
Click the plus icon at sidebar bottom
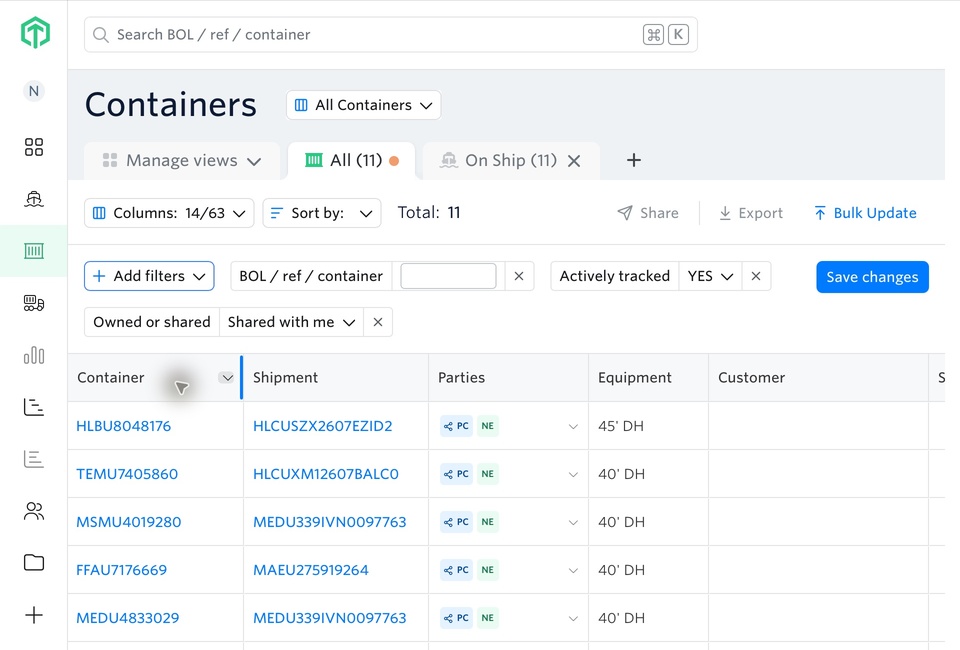(x=34, y=615)
